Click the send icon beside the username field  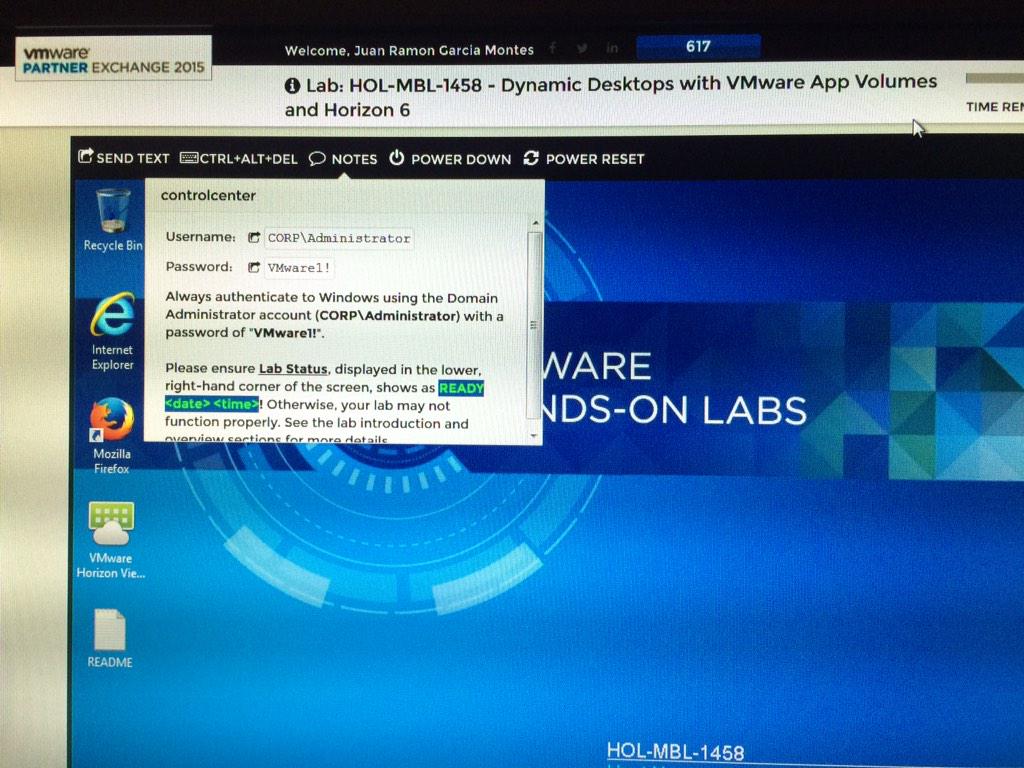254,238
